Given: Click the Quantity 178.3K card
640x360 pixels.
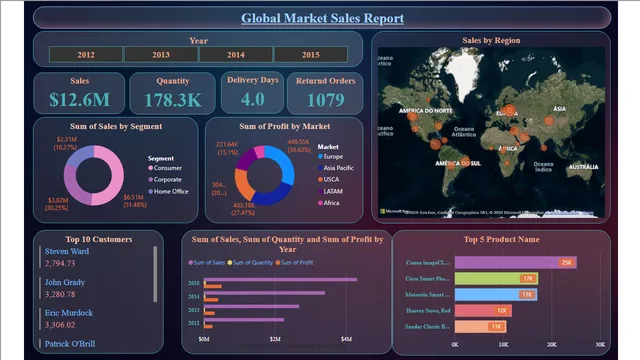Looking at the screenshot, I should click(173, 93).
